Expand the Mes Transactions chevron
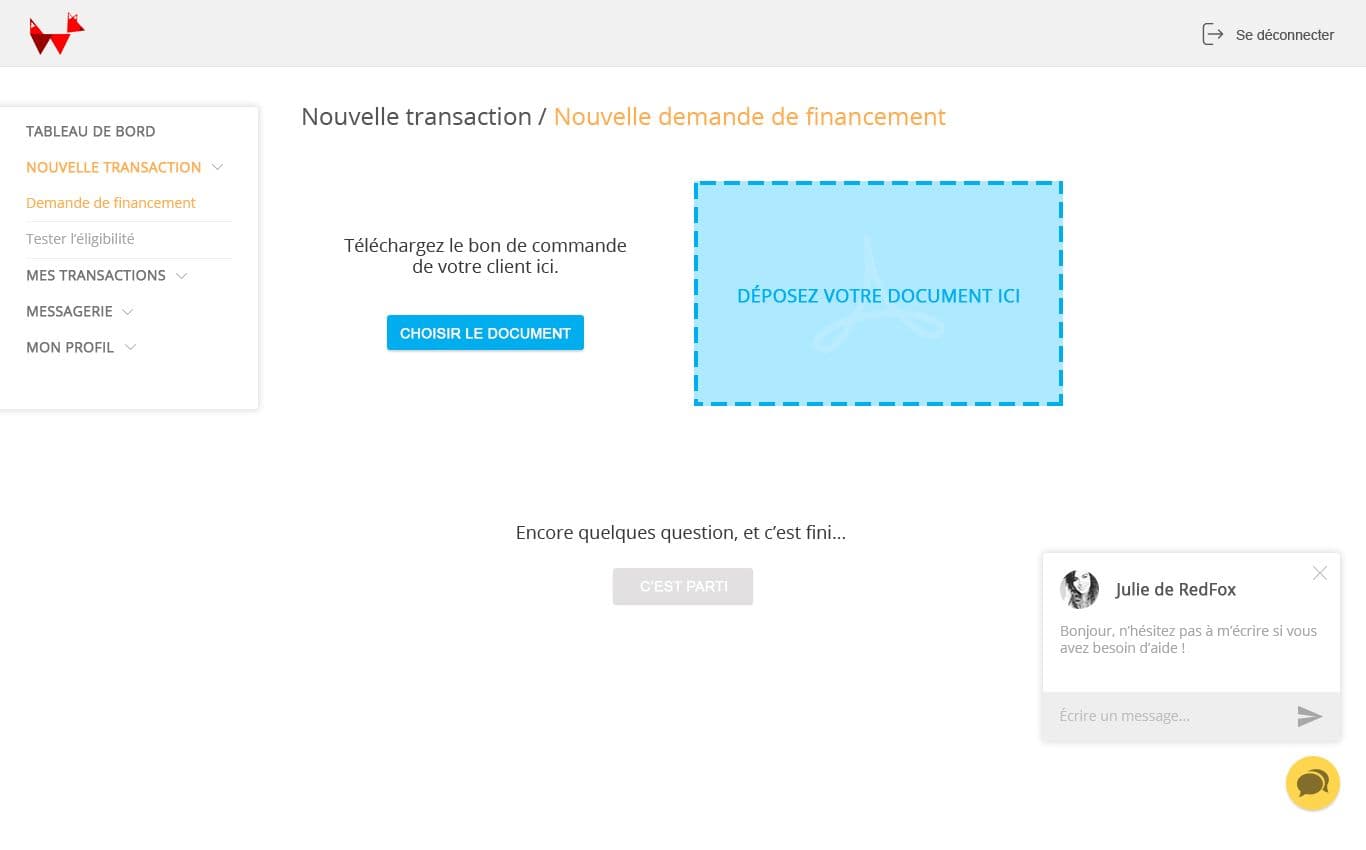Screen dimensions: 1366x850 click(x=181, y=275)
